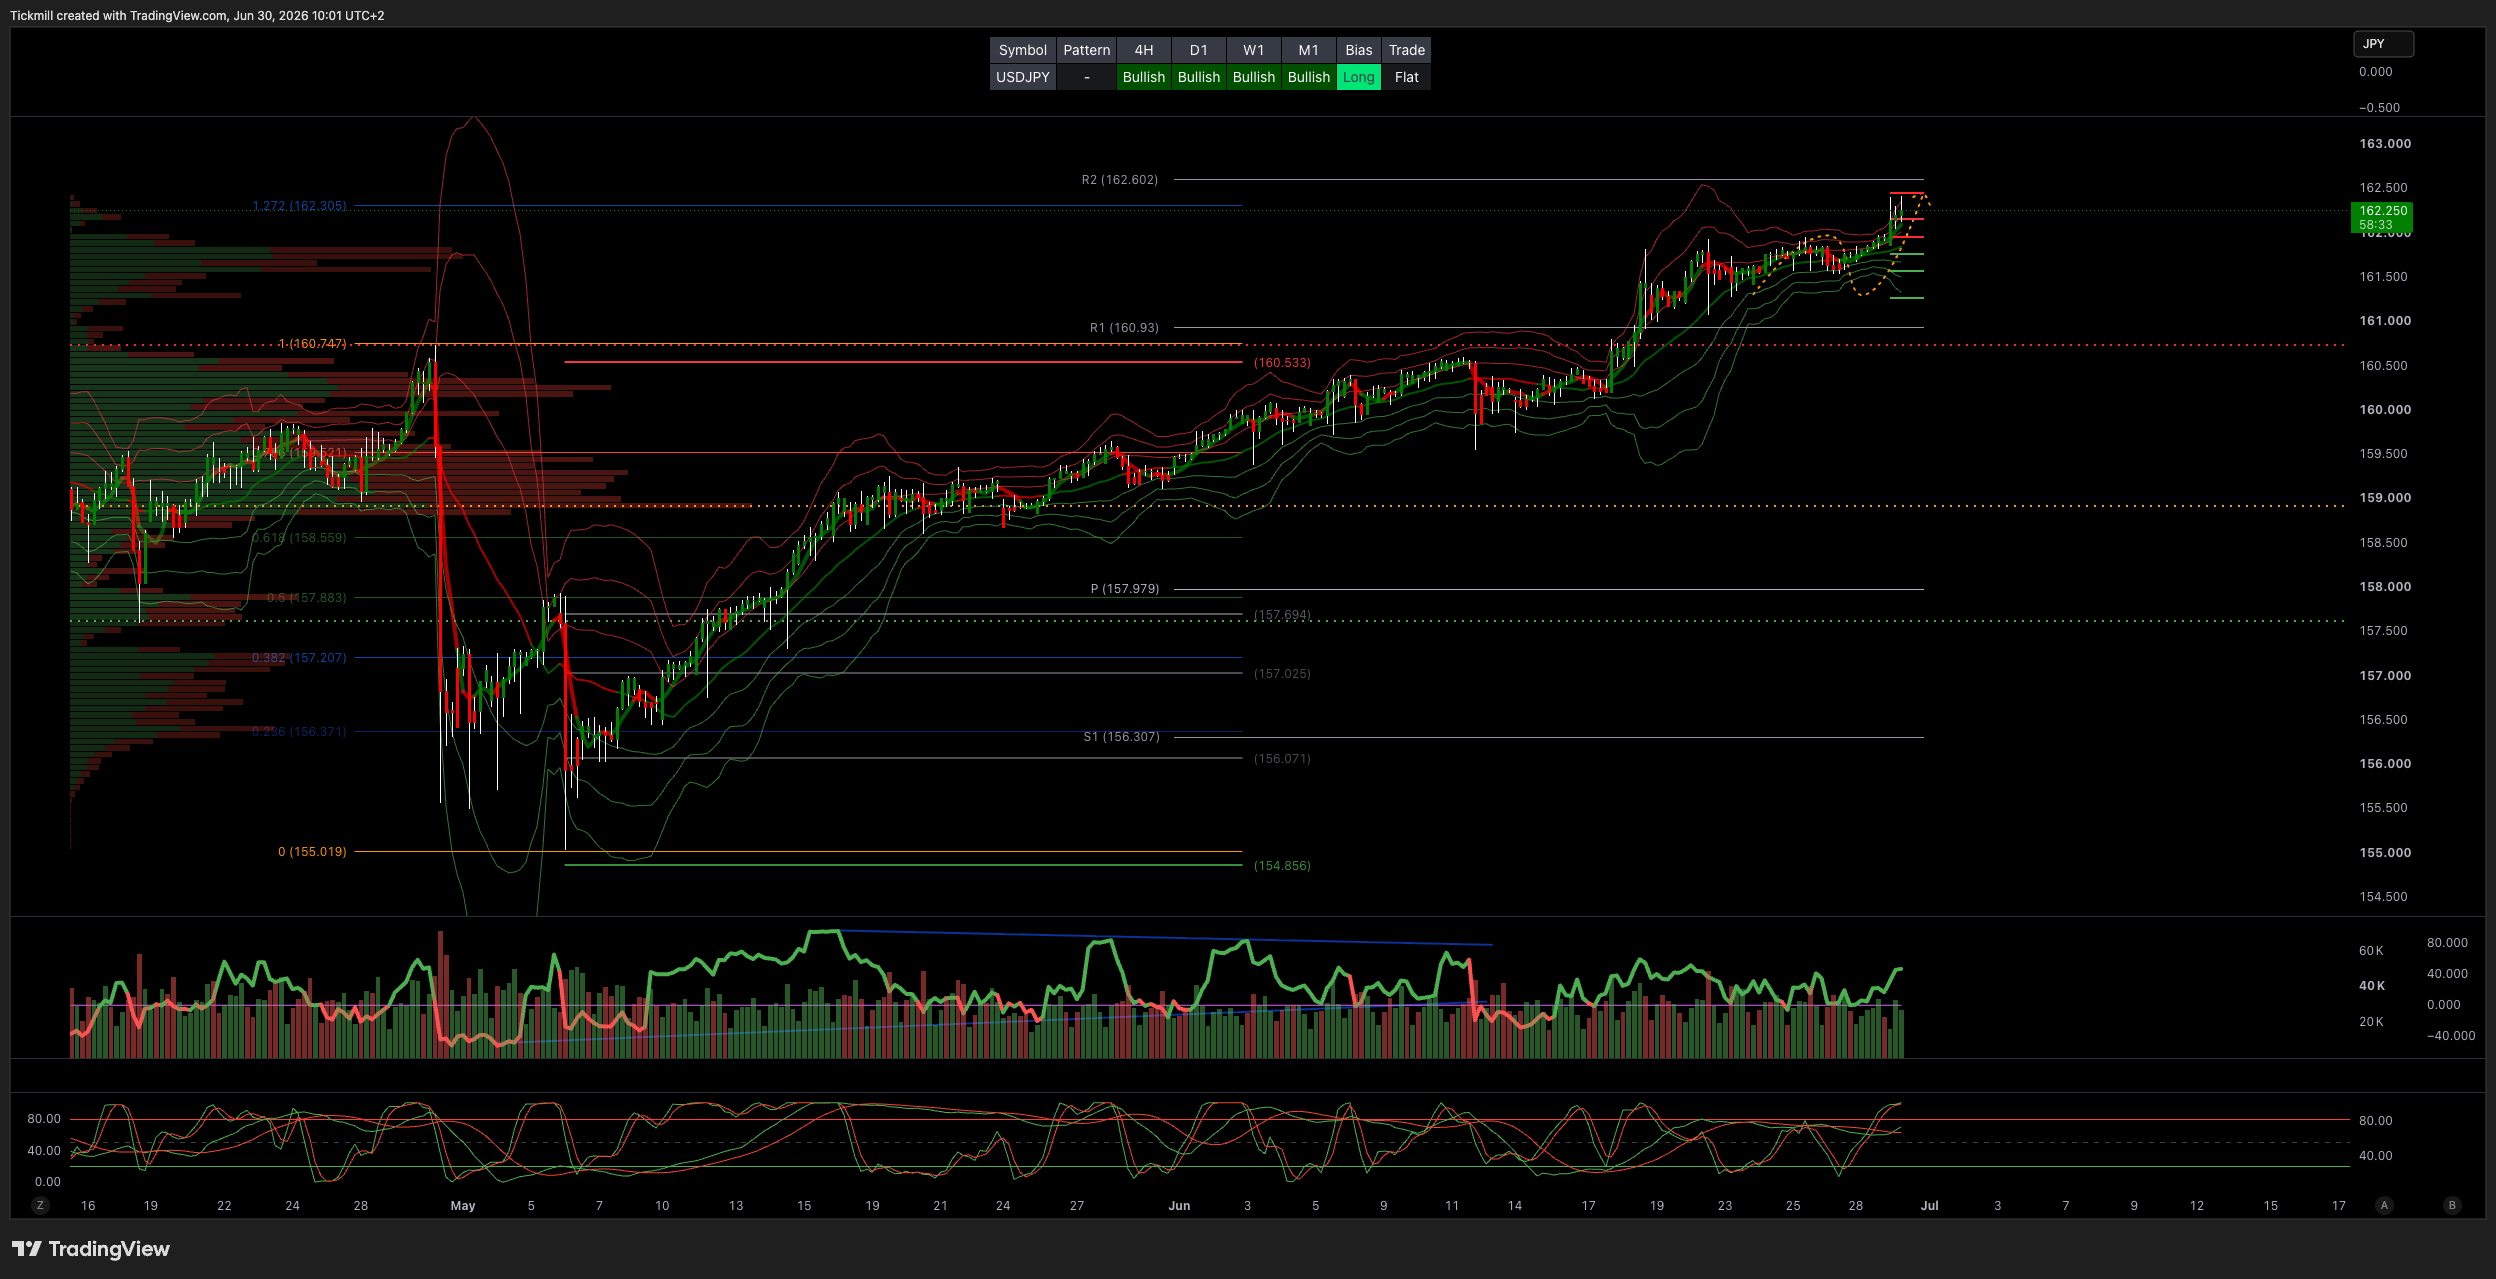Click the 80.00 stochastic label on left axis
The width and height of the screenshot is (2496, 1279).
tap(44, 1119)
